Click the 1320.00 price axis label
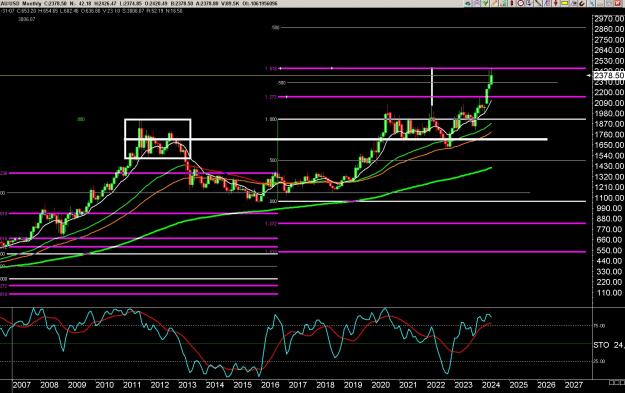The width and height of the screenshot is (625, 393). tap(609, 177)
